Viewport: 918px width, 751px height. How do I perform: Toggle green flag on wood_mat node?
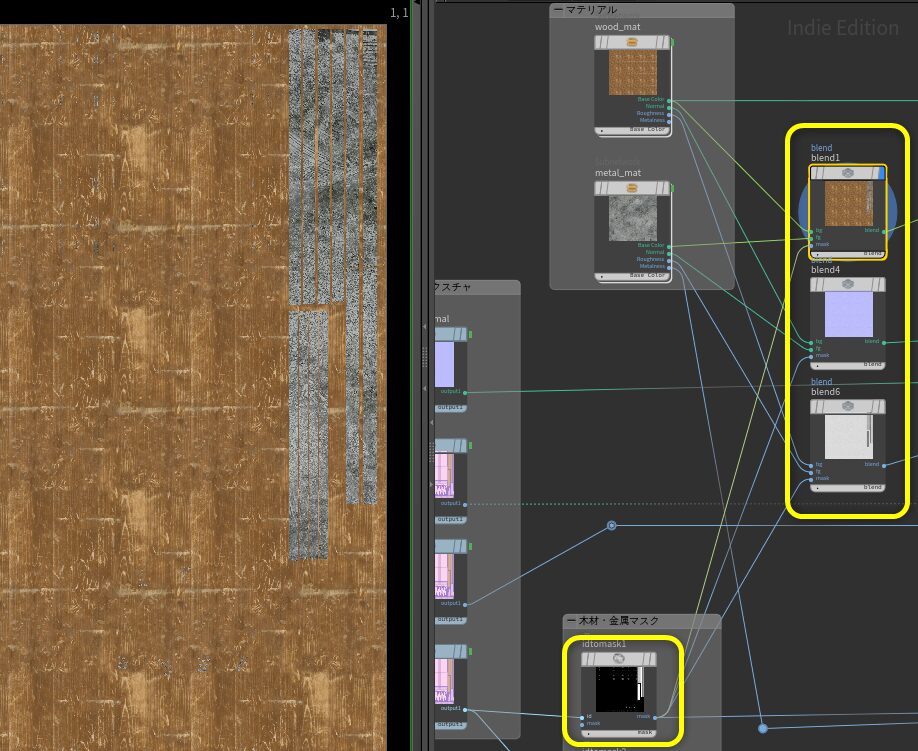pos(673,42)
